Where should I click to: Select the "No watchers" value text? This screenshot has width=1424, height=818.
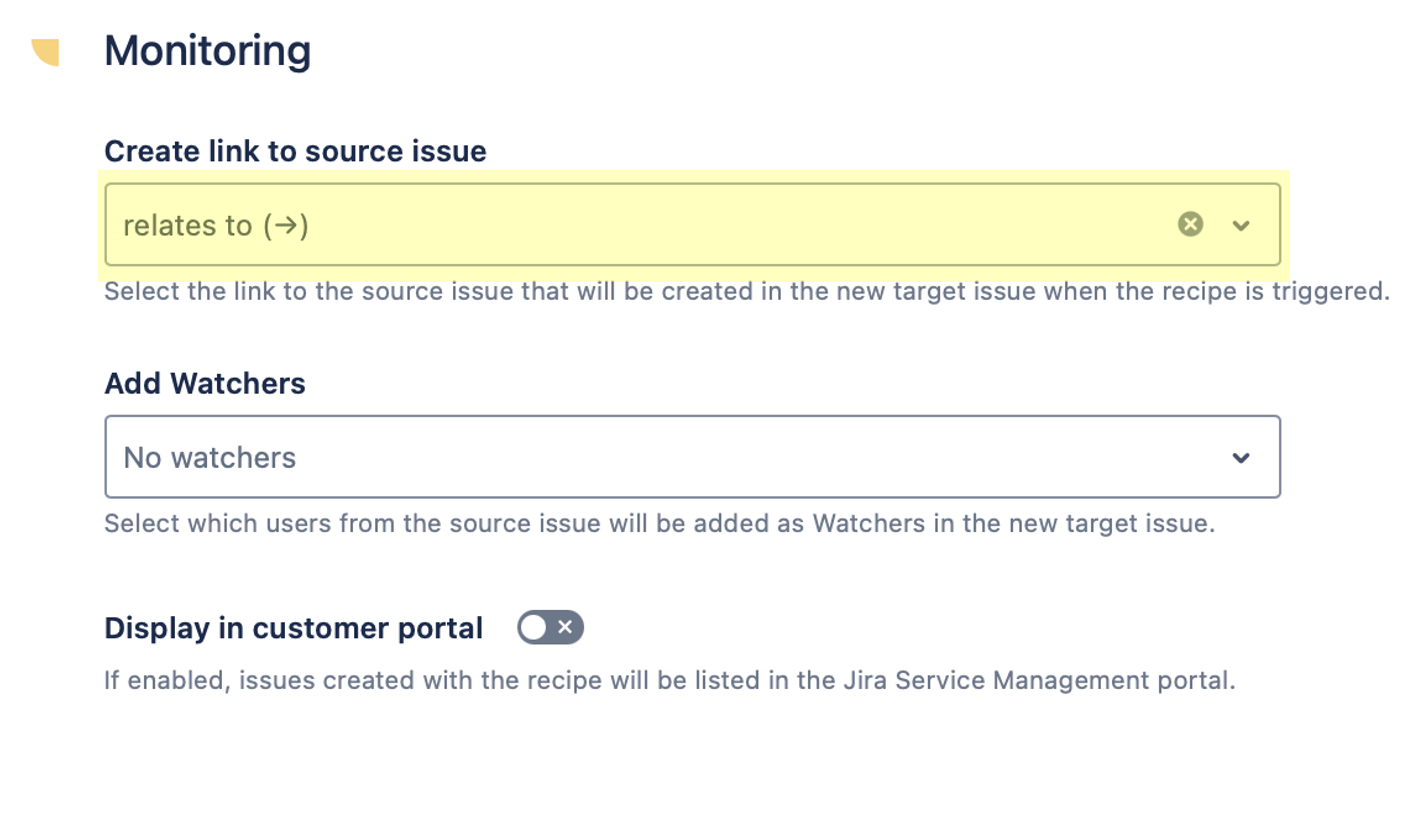click(210, 458)
